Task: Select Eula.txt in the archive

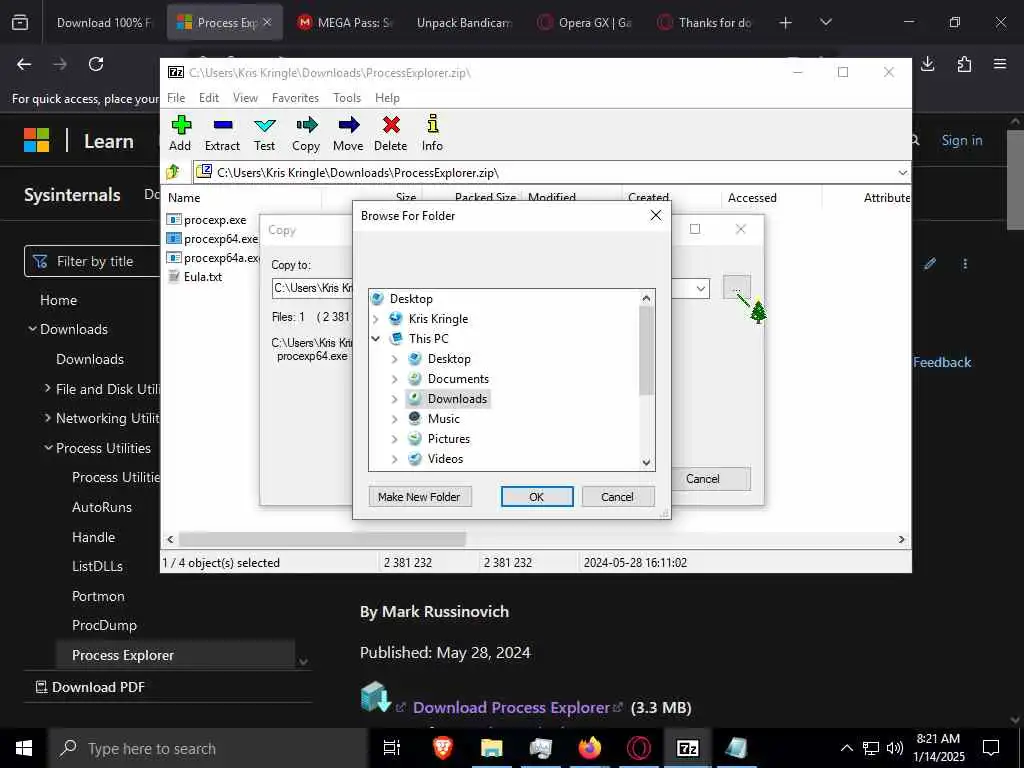Action: coord(195,277)
